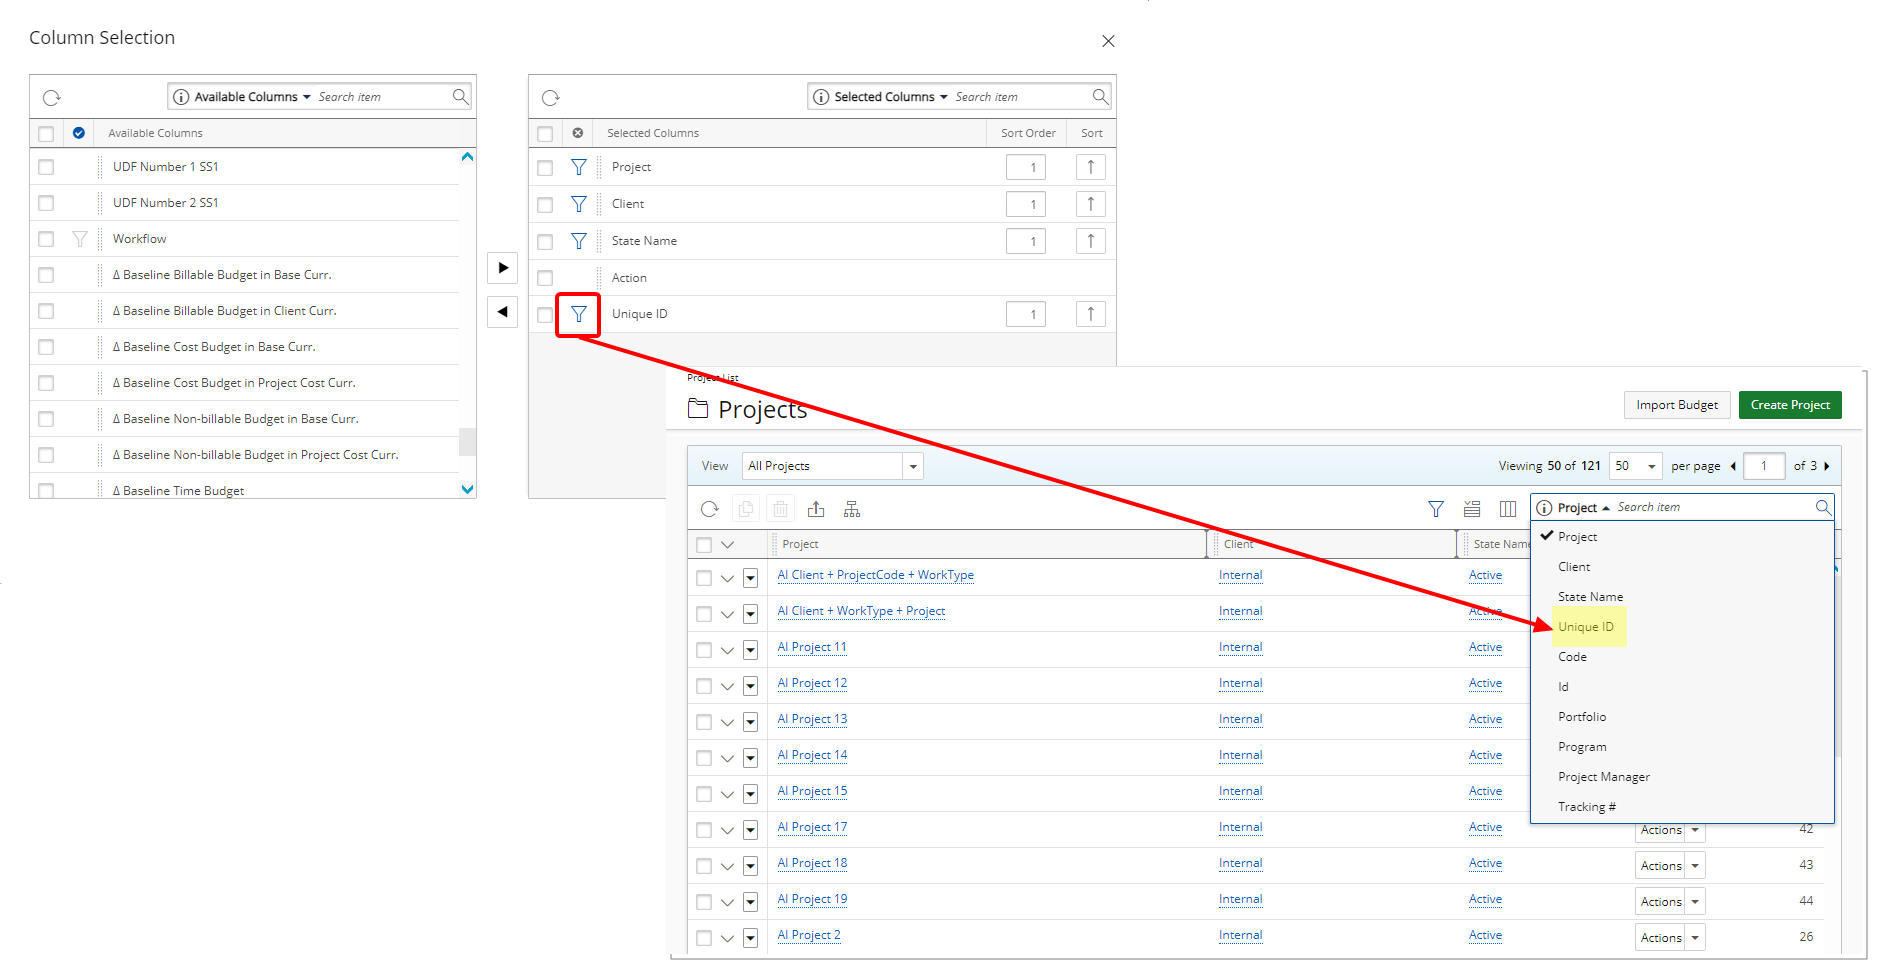Collapse the Project search field dropdown
The height and width of the screenshot is (971, 1879).
1606,508
